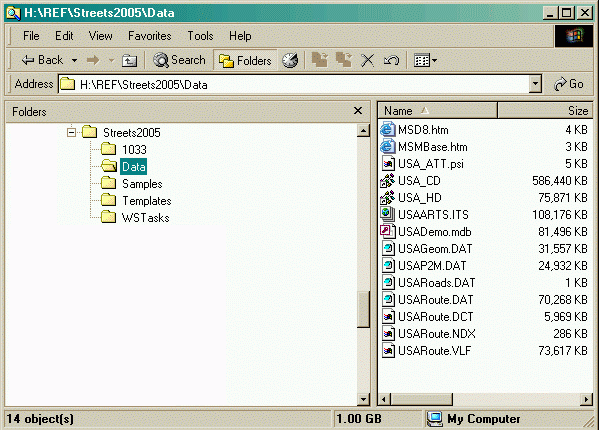Click the Up one level folder icon

pyautogui.click(x=130, y=60)
